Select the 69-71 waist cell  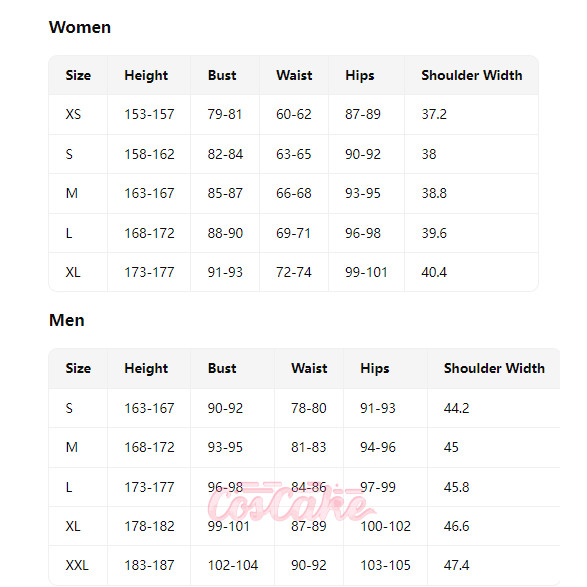[294, 233]
